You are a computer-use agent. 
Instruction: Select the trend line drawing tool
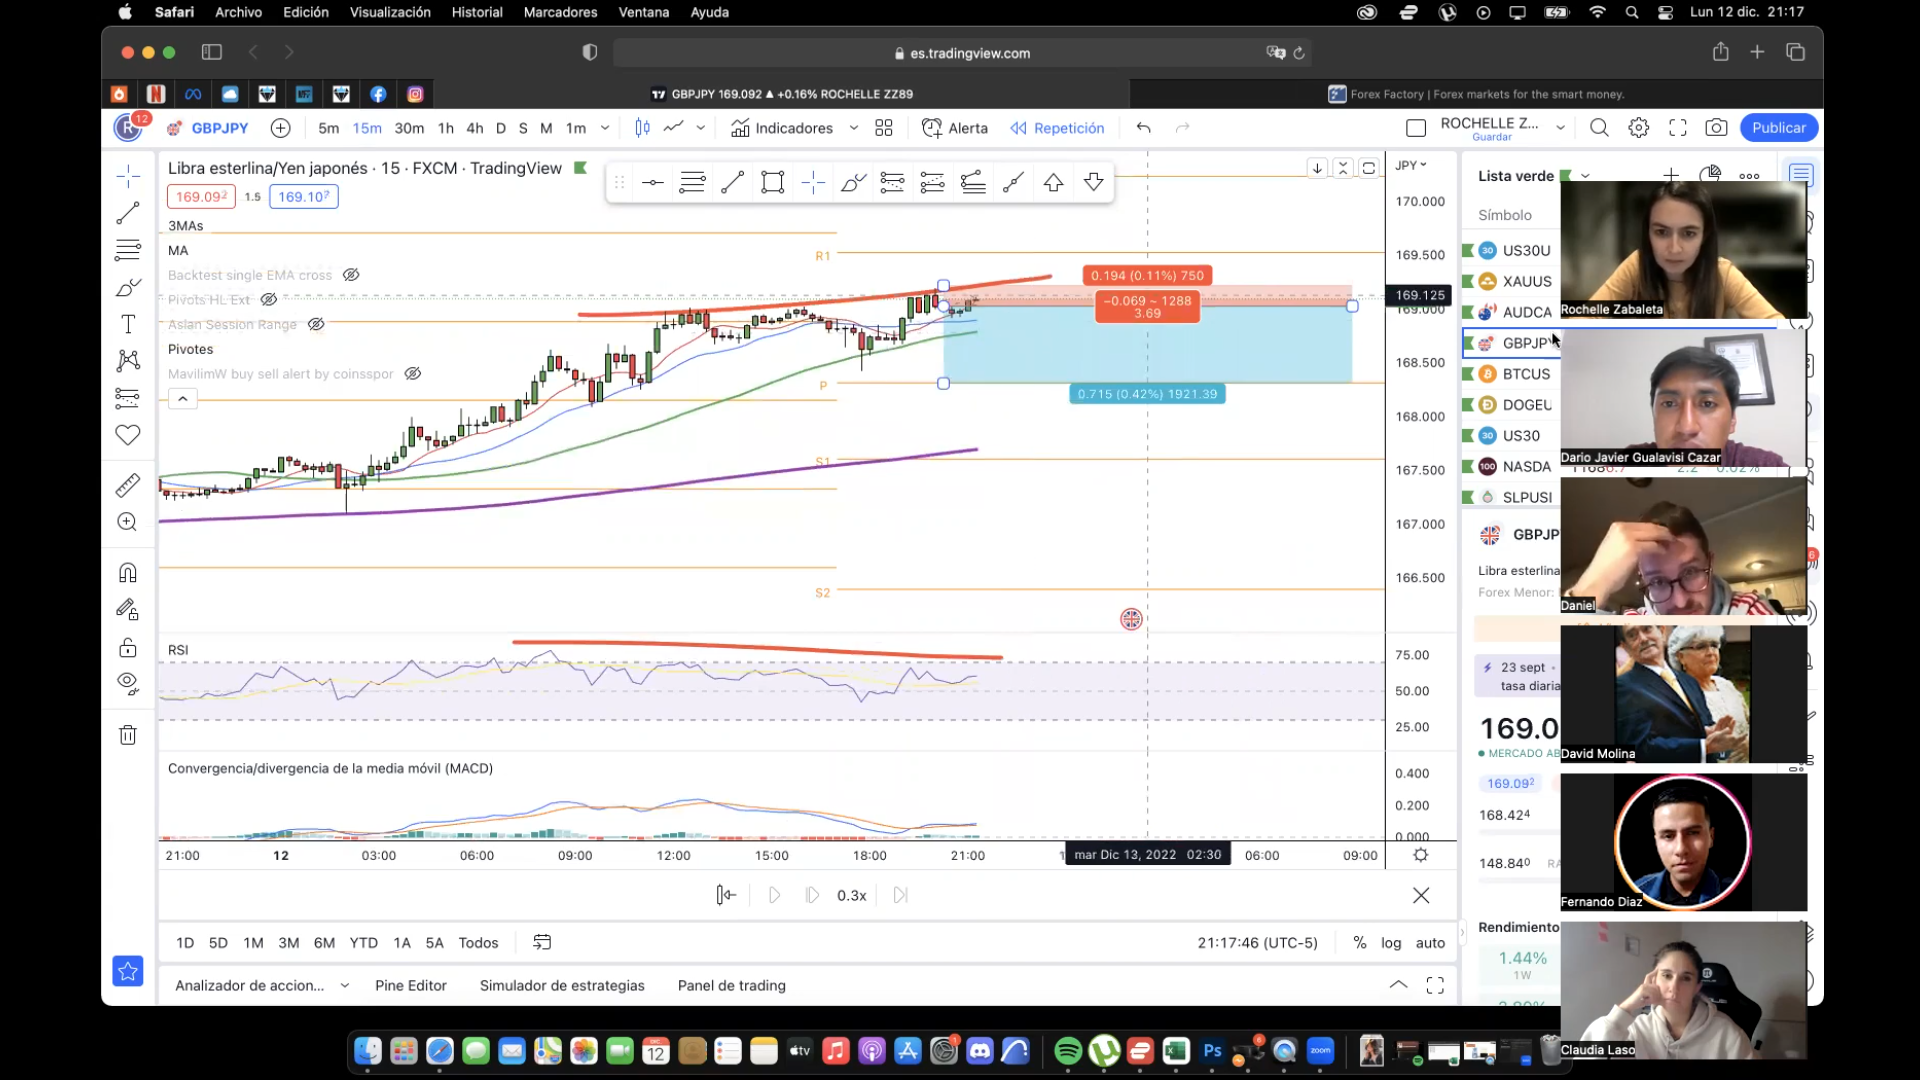tap(128, 213)
